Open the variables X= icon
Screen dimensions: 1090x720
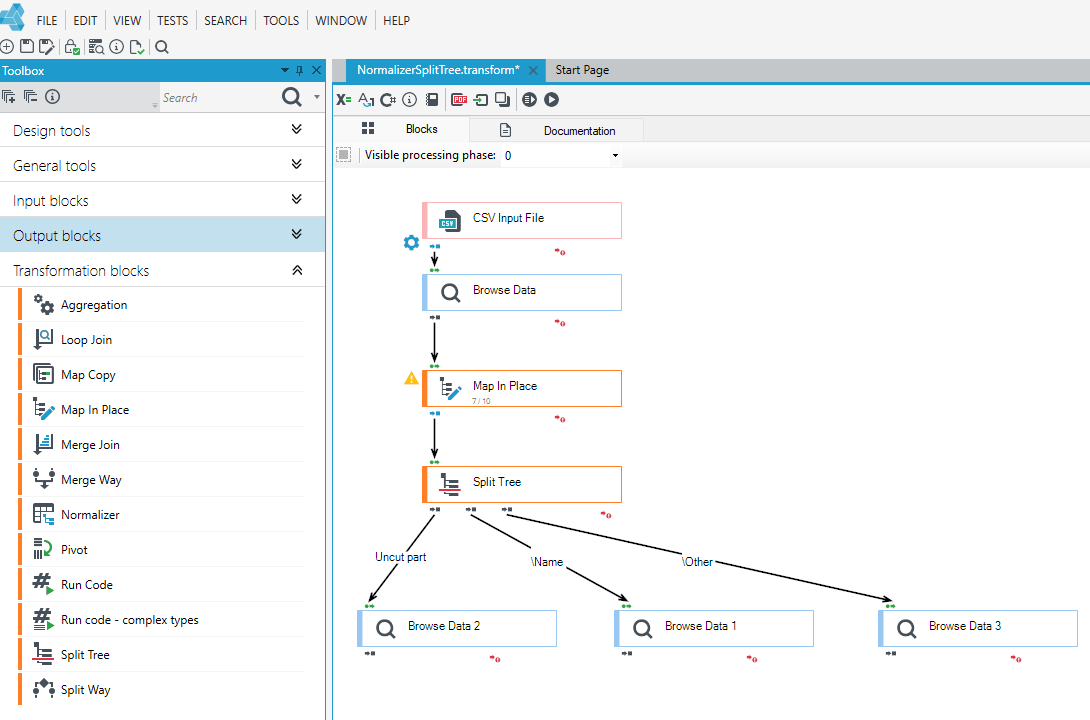344,99
